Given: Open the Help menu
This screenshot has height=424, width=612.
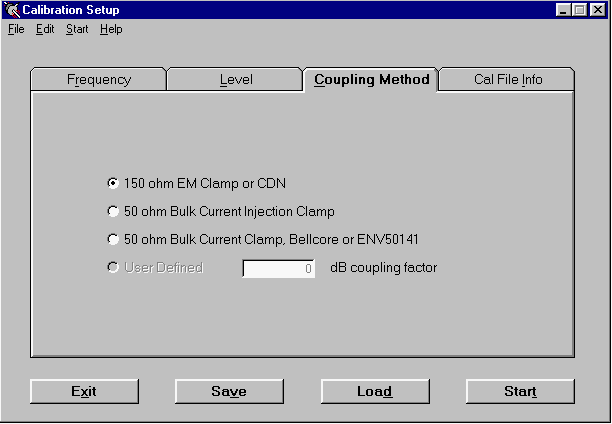Looking at the screenshot, I should pos(111,29).
